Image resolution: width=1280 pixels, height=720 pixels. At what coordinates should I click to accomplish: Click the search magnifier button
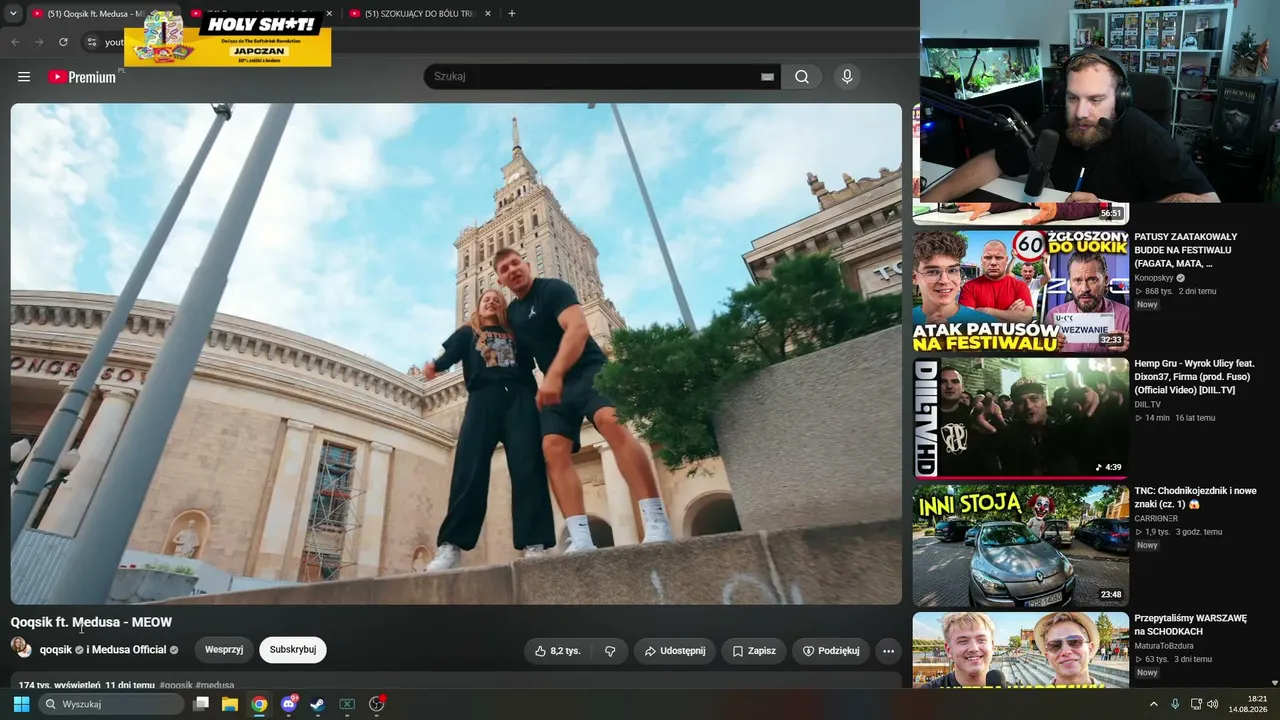pos(802,77)
